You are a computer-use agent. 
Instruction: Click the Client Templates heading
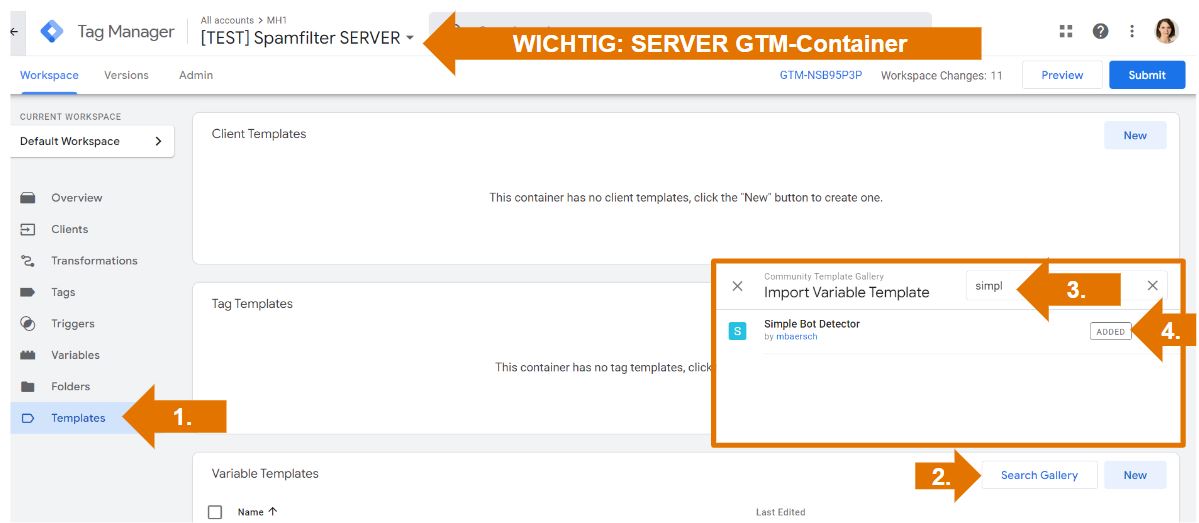point(258,134)
